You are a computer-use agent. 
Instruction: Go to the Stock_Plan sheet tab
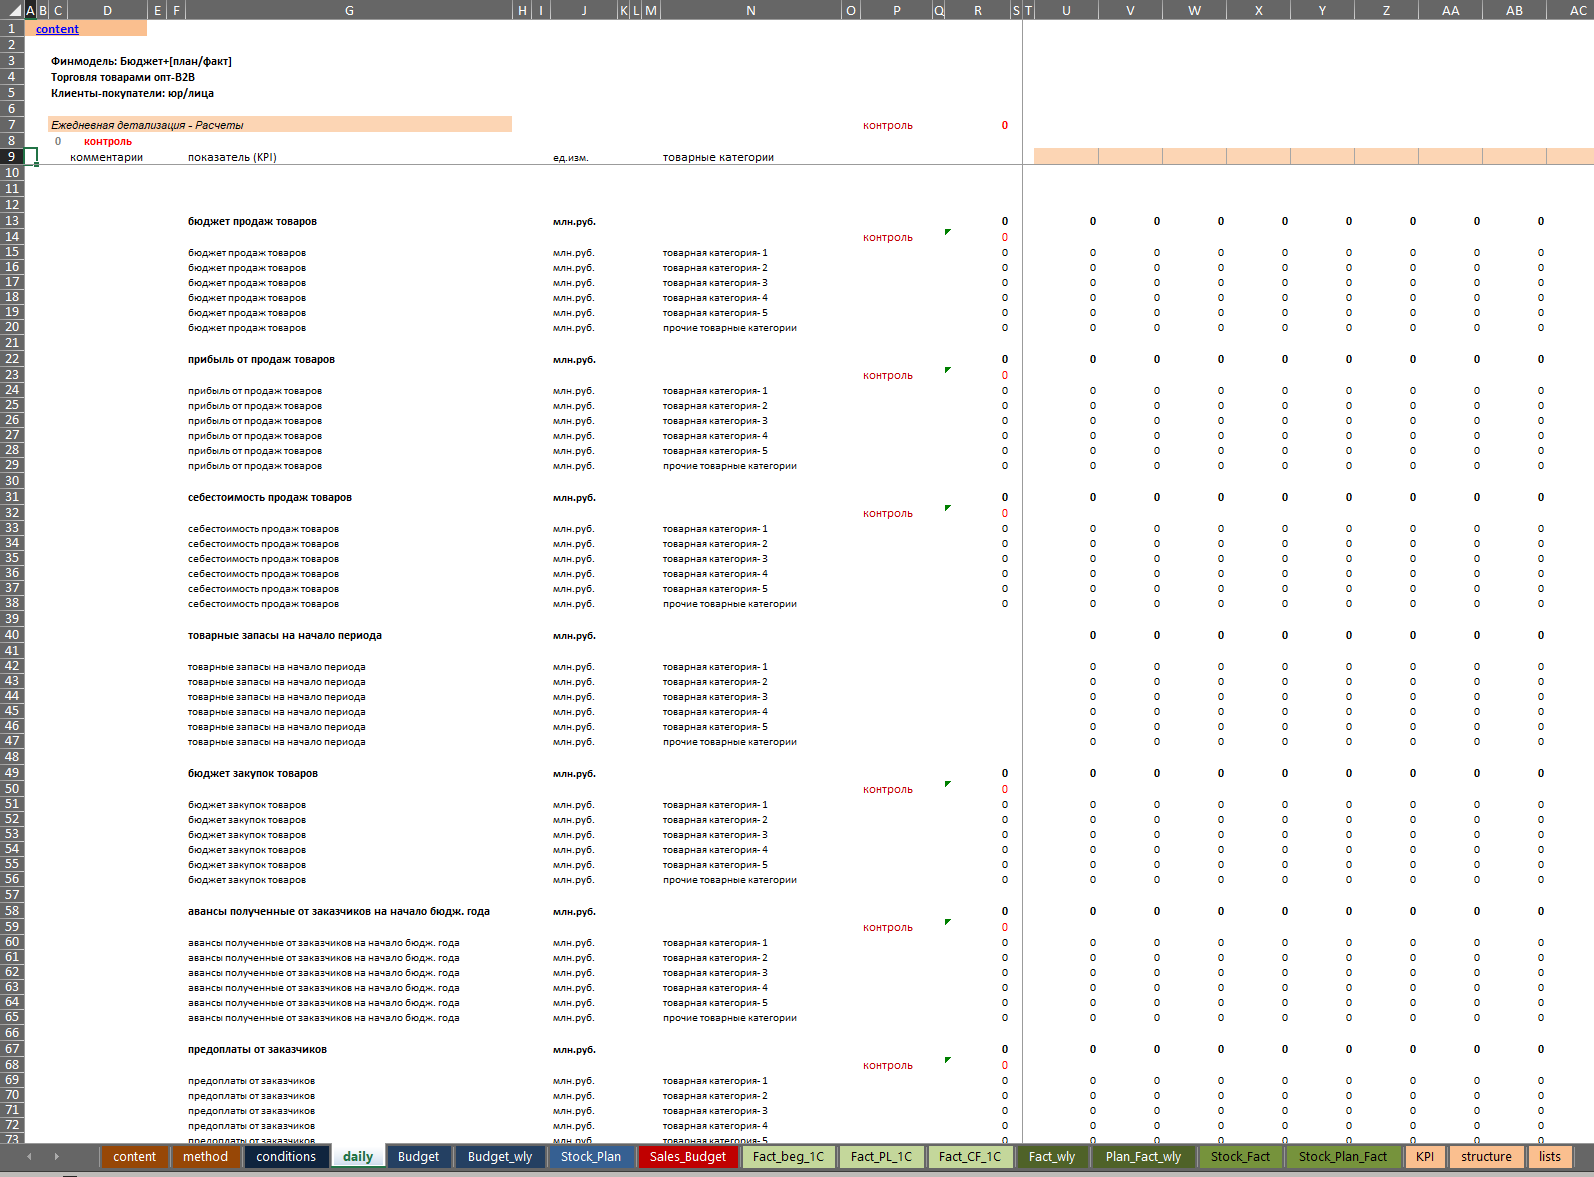click(x=590, y=1157)
